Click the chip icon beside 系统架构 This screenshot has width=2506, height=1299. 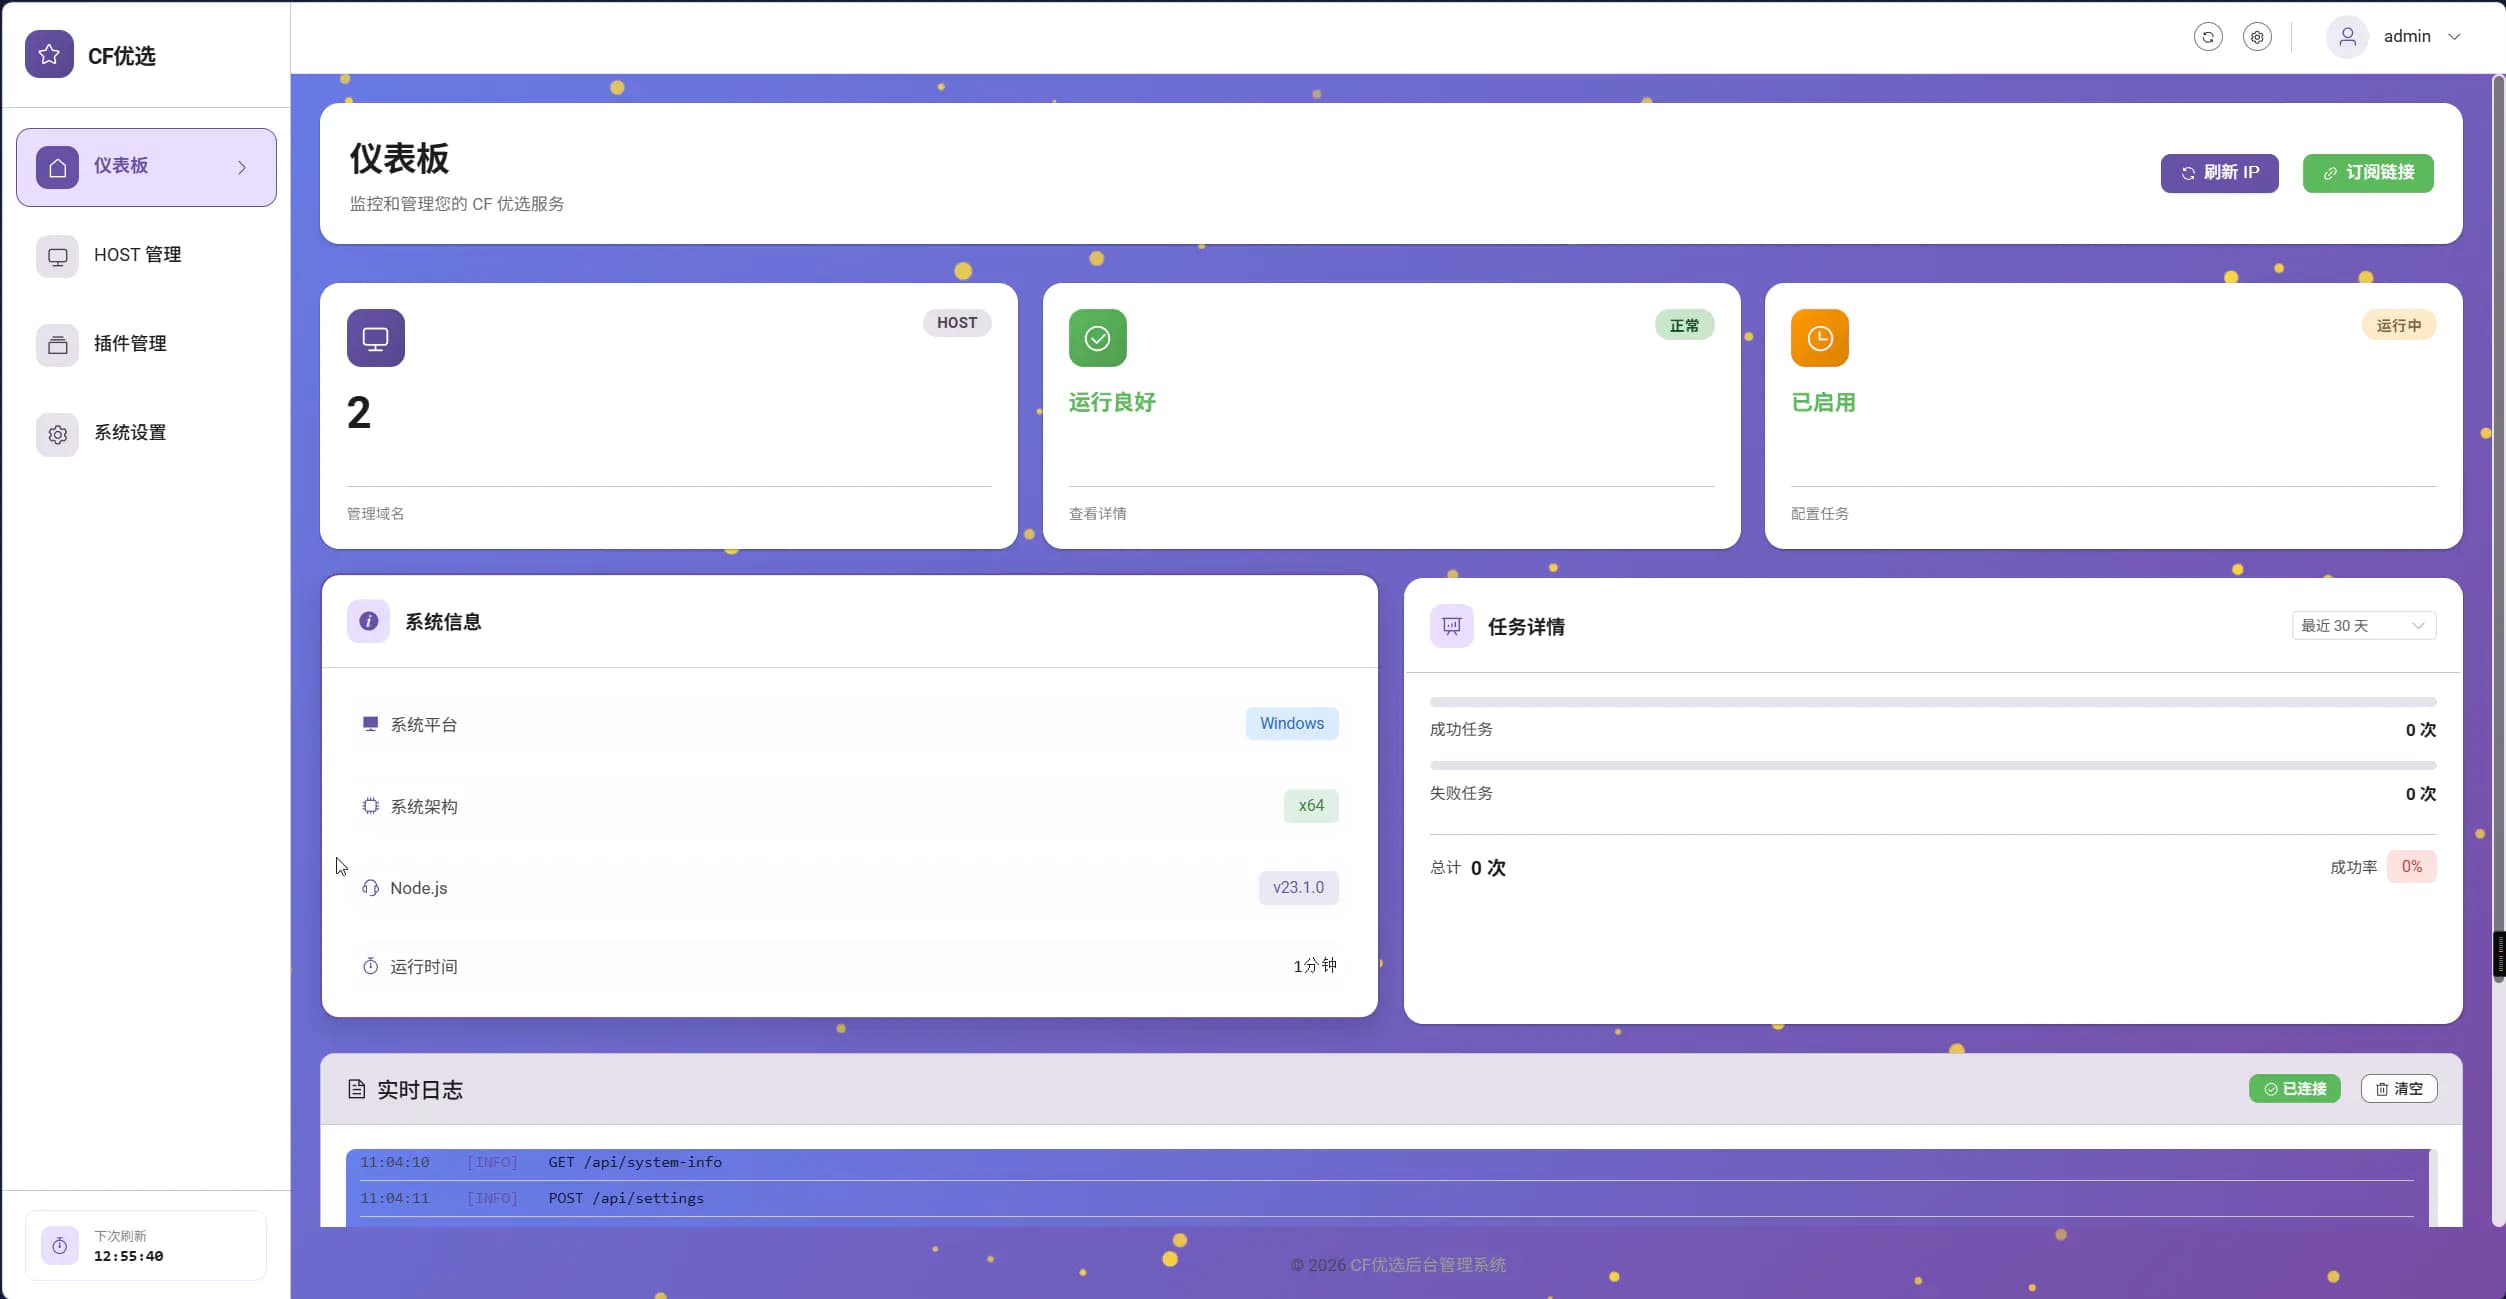(370, 806)
